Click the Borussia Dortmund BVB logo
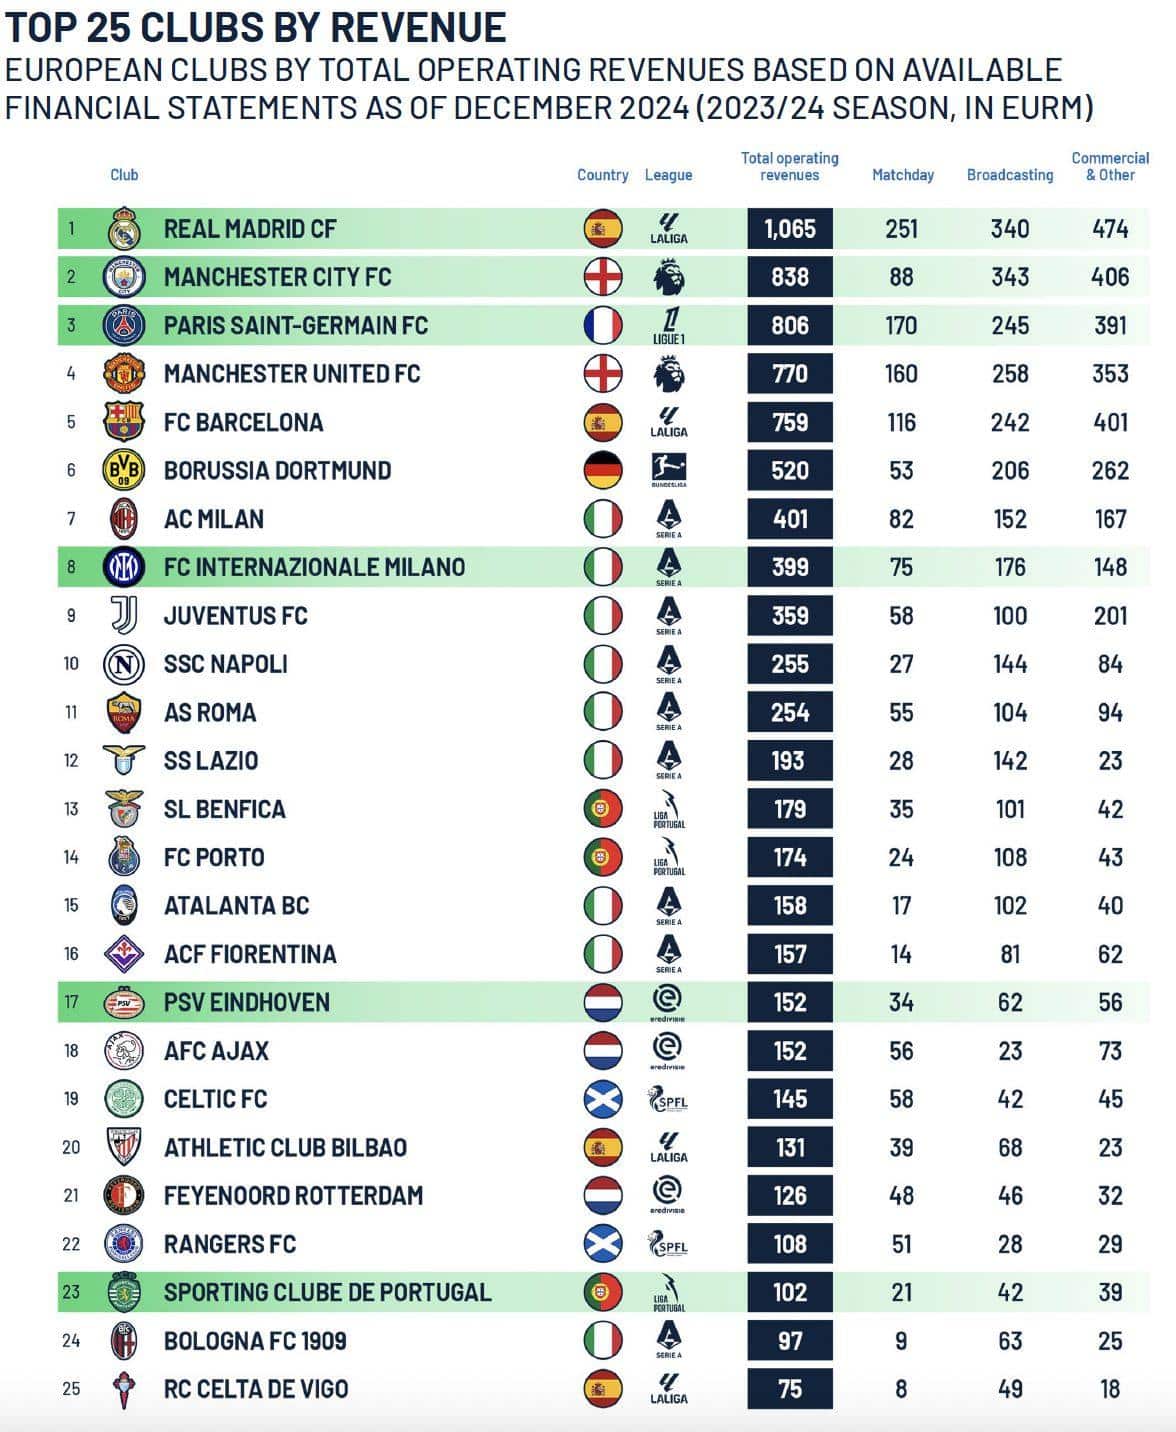The height and width of the screenshot is (1432, 1176). pyautogui.click(x=124, y=470)
